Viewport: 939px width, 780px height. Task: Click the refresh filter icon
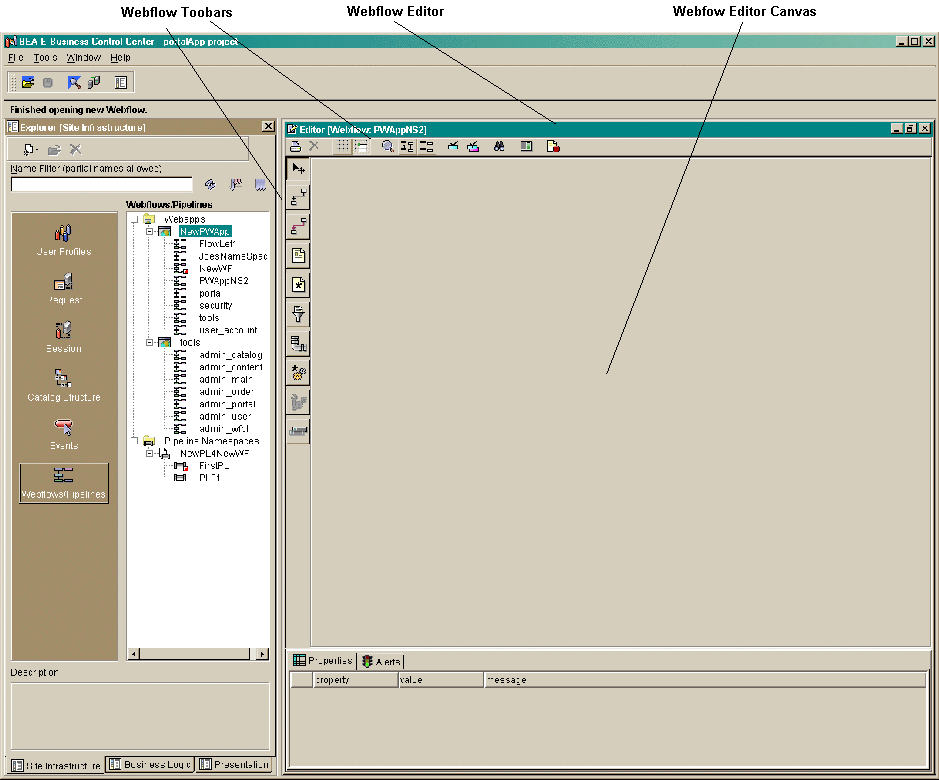(x=210, y=185)
